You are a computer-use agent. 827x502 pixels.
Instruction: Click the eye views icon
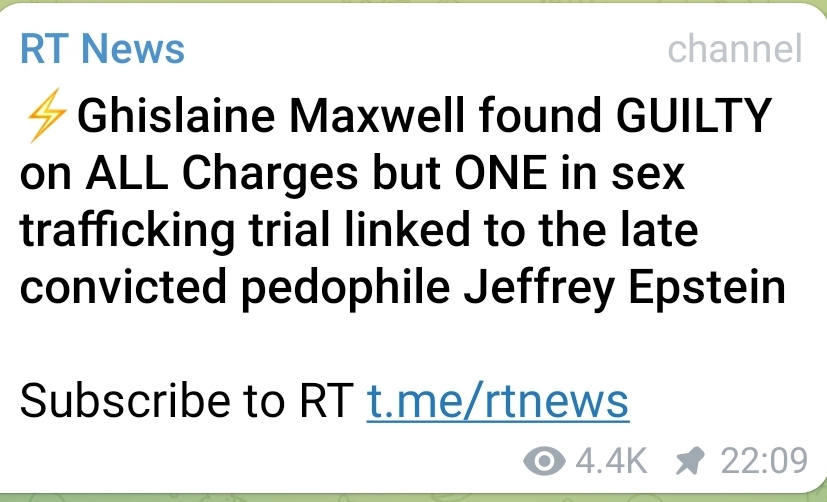tap(543, 461)
